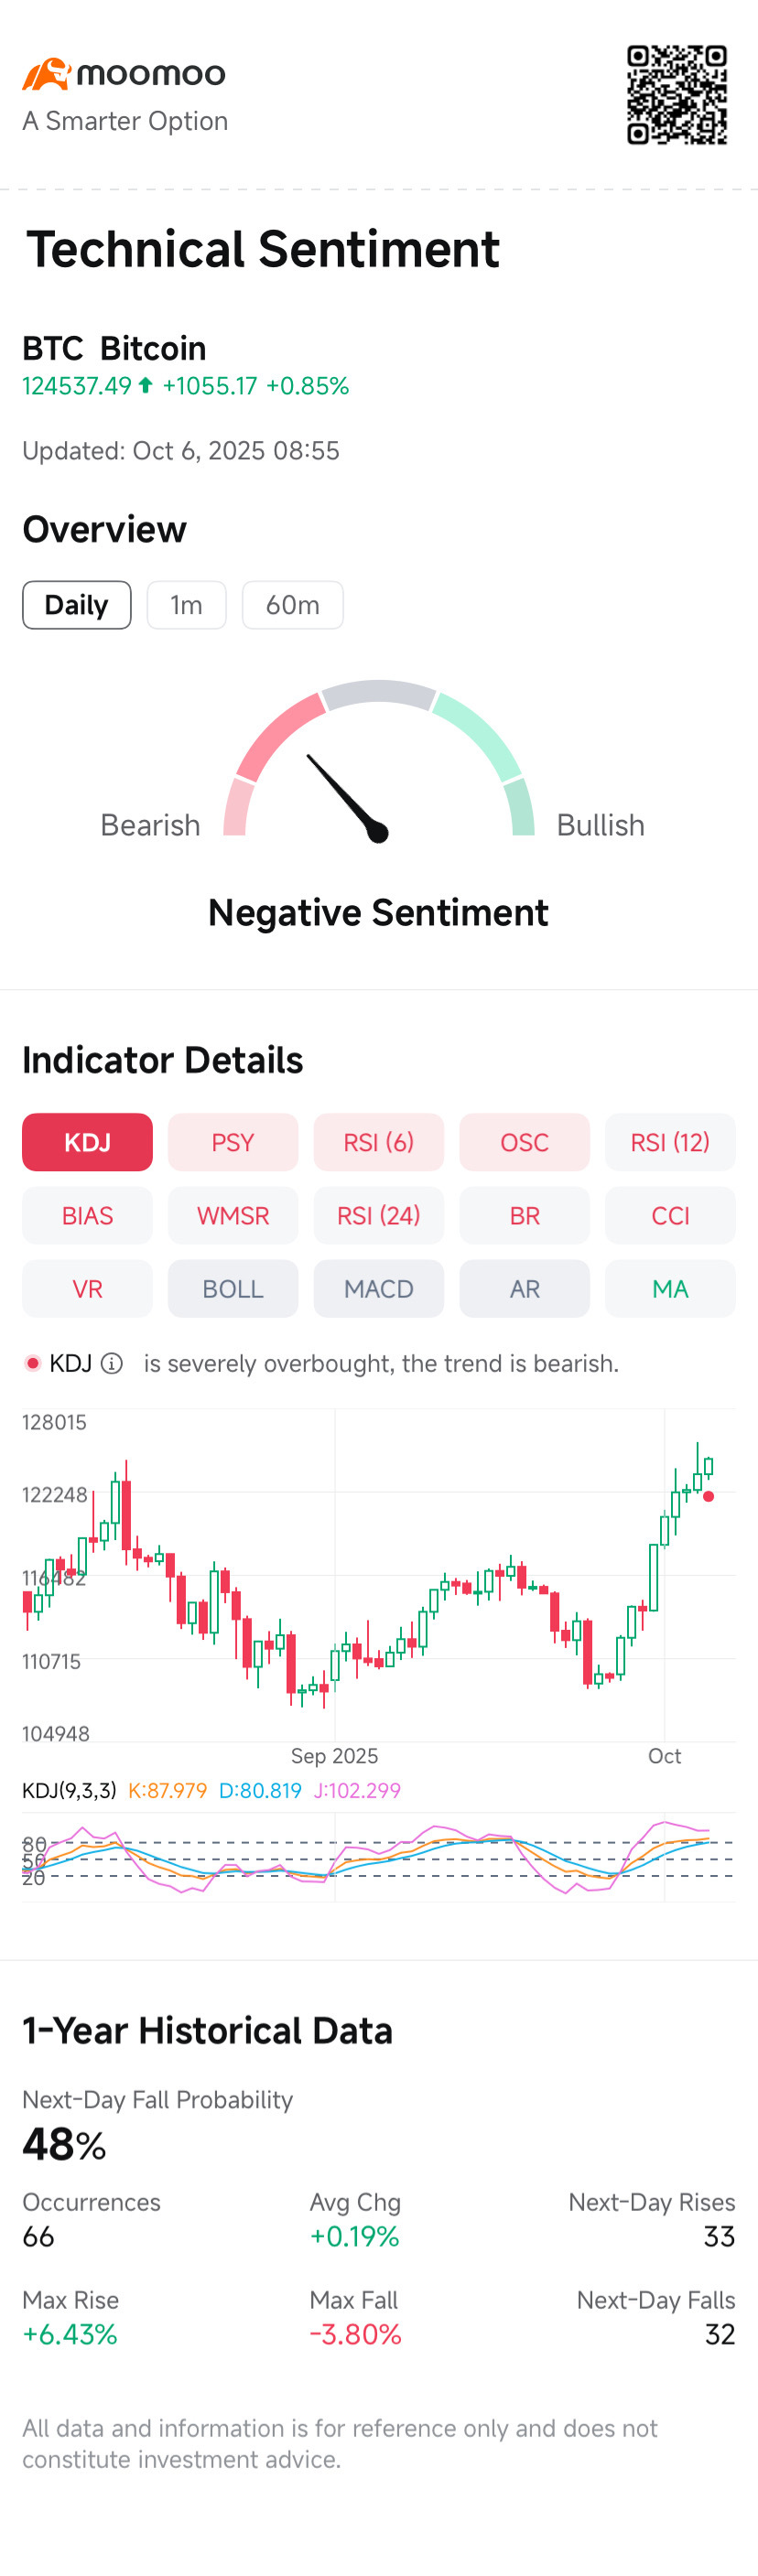Image resolution: width=758 pixels, height=2576 pixels.
Task: Click the green price up arrow
Action: click(146, 385)
